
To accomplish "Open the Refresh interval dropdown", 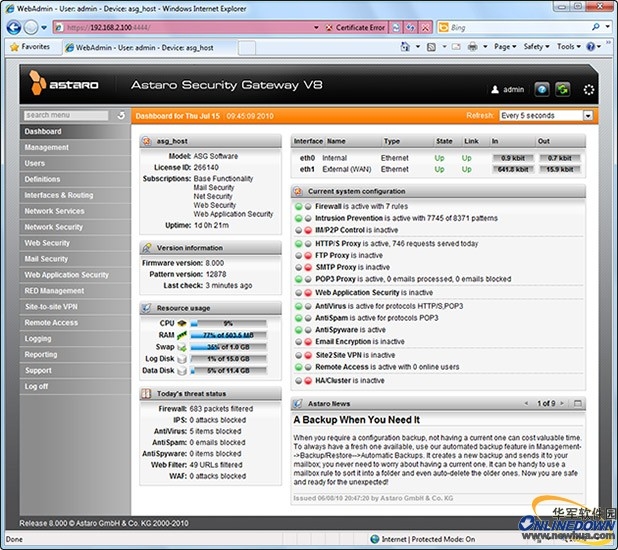I will [x=588, y=116].
